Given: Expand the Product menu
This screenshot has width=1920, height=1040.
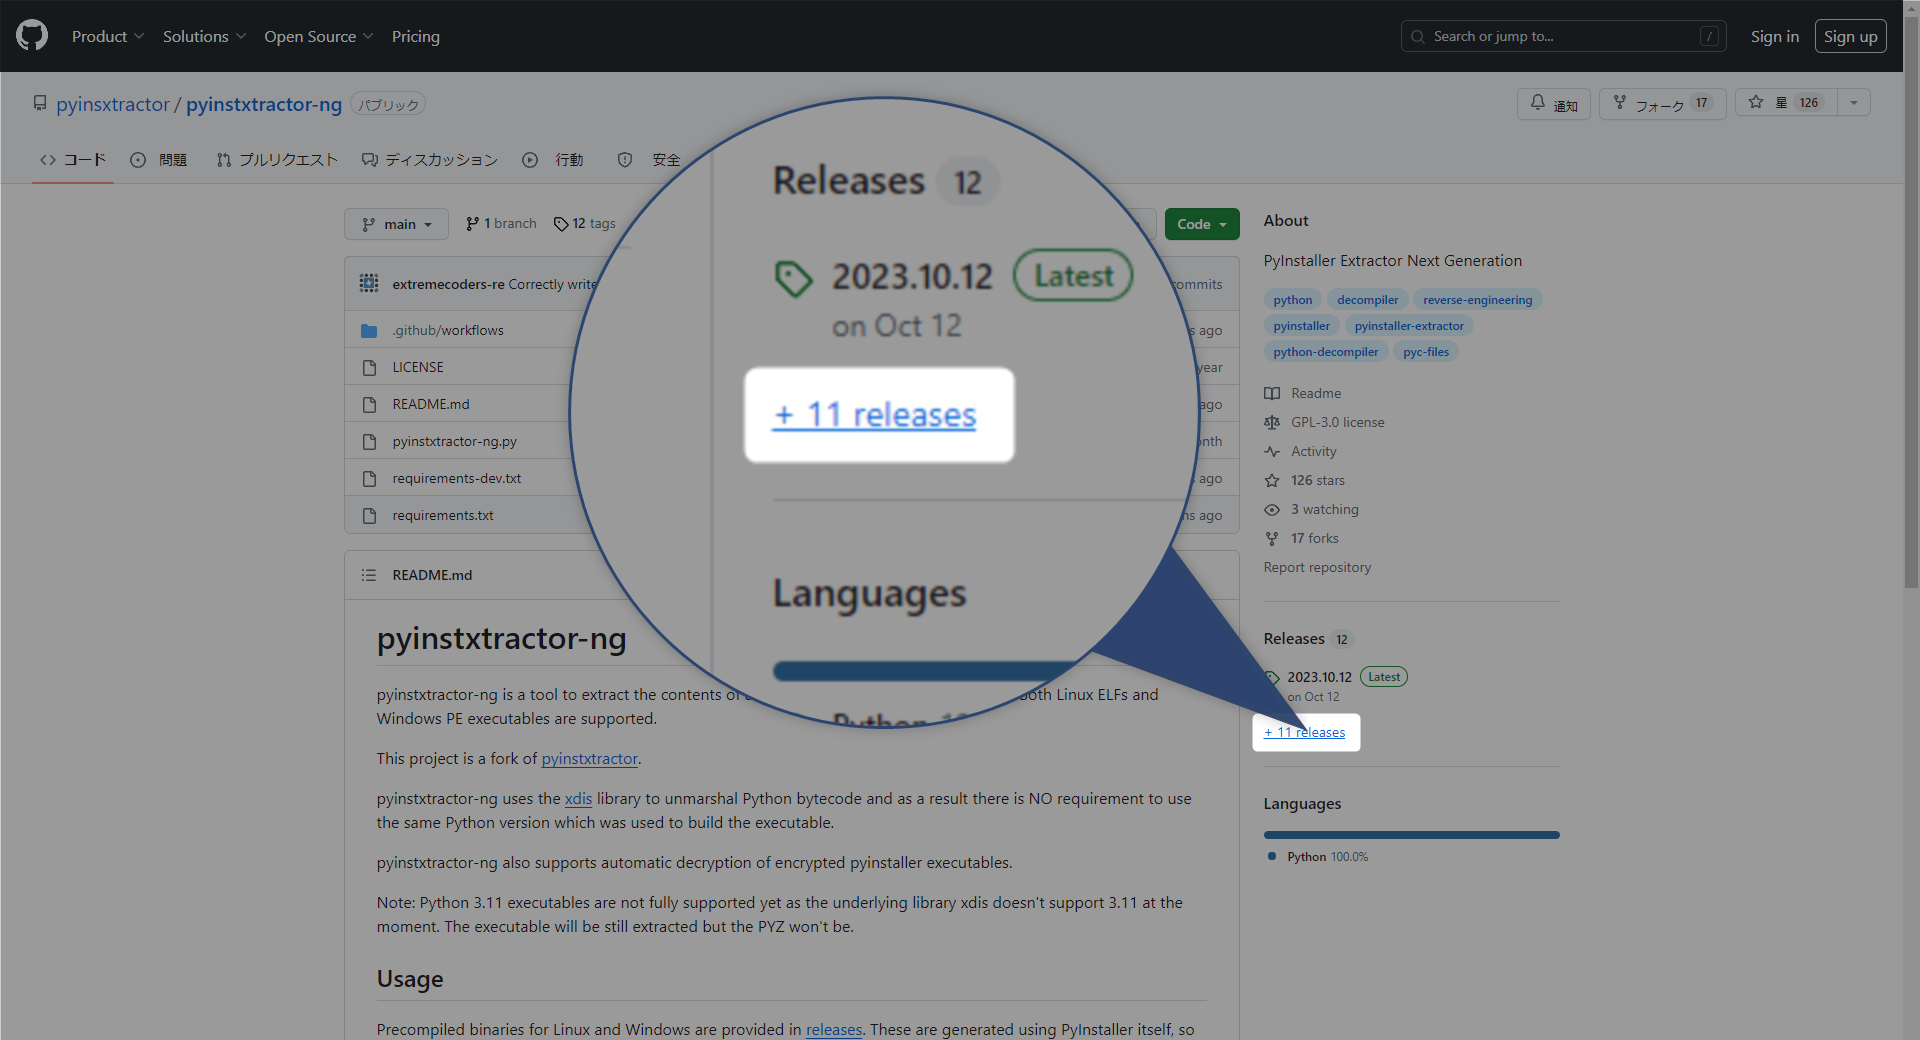Looking at the screenshot, I should (x=107, y=36).
